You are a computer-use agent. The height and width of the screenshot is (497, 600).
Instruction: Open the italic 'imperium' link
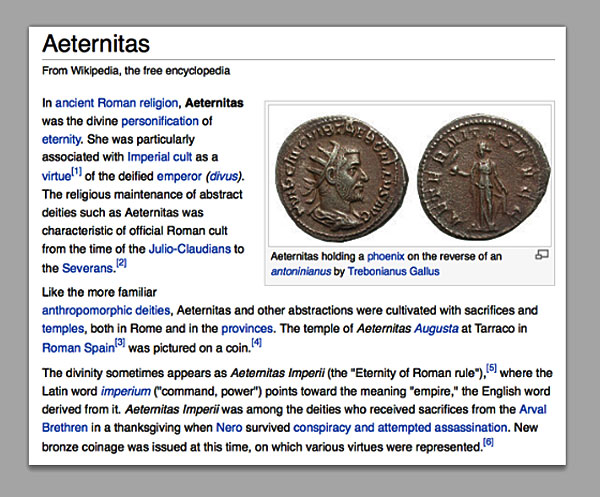tap(126, 391)
